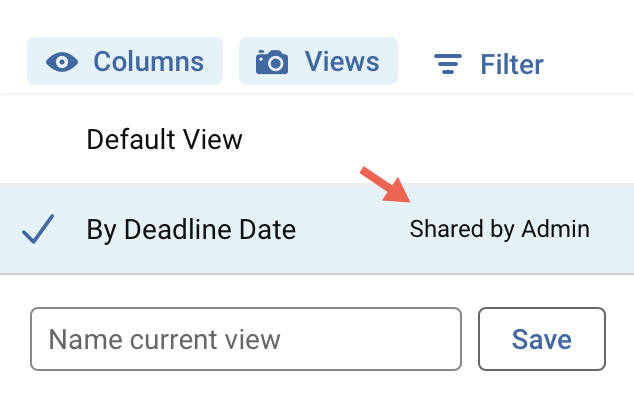Click the camera icon on Views

click(272, 62)
